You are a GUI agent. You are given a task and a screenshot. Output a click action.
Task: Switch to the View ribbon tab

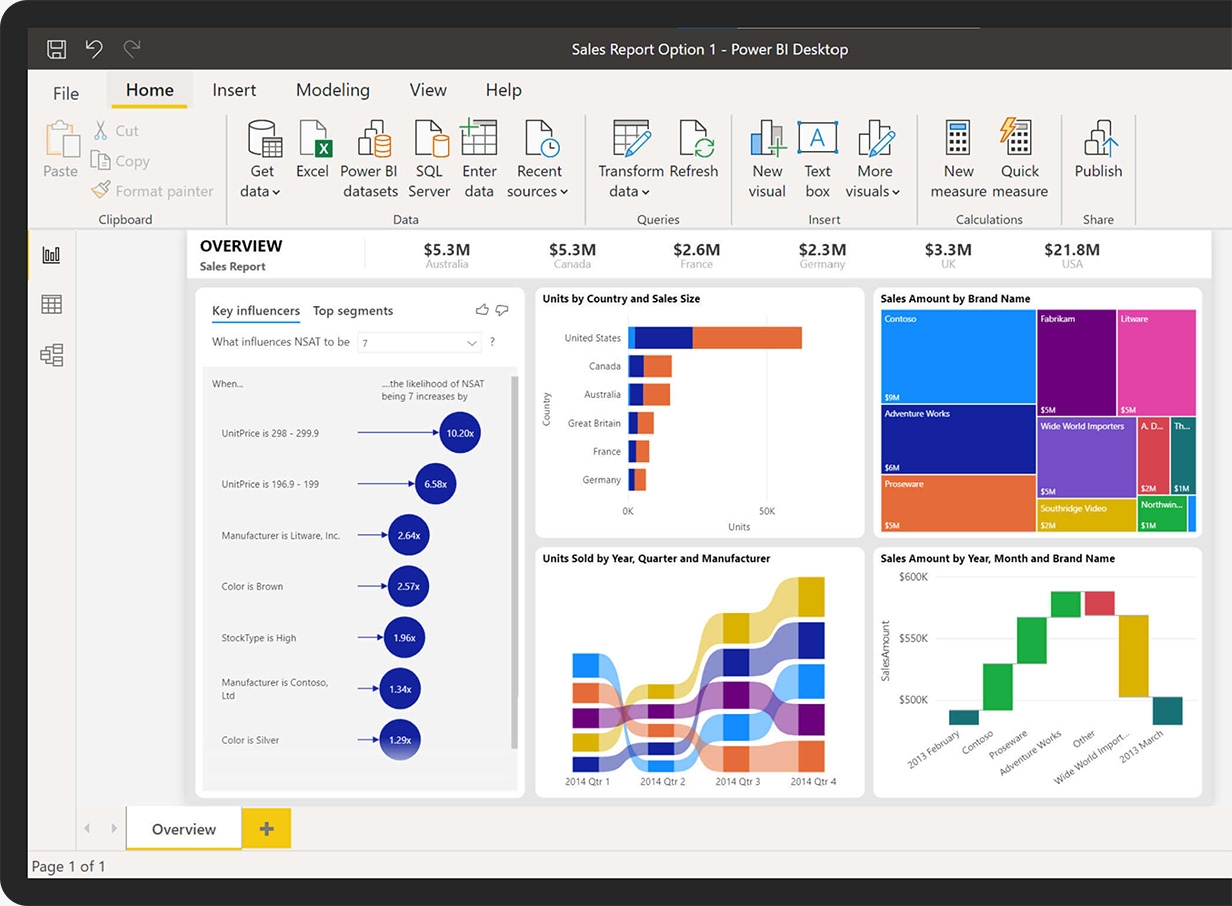(428, 90)
